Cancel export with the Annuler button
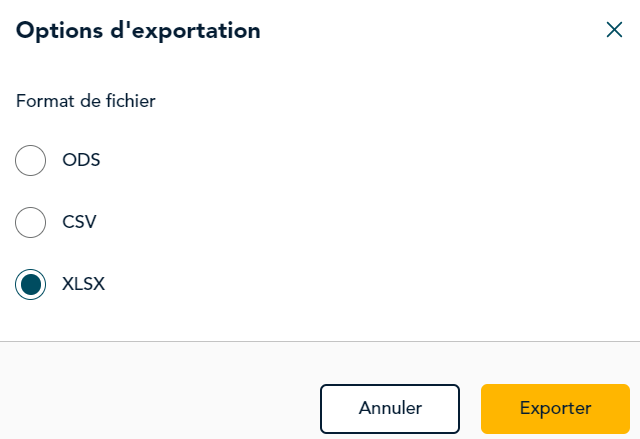 pyautogui.click(x=390, y=408)
